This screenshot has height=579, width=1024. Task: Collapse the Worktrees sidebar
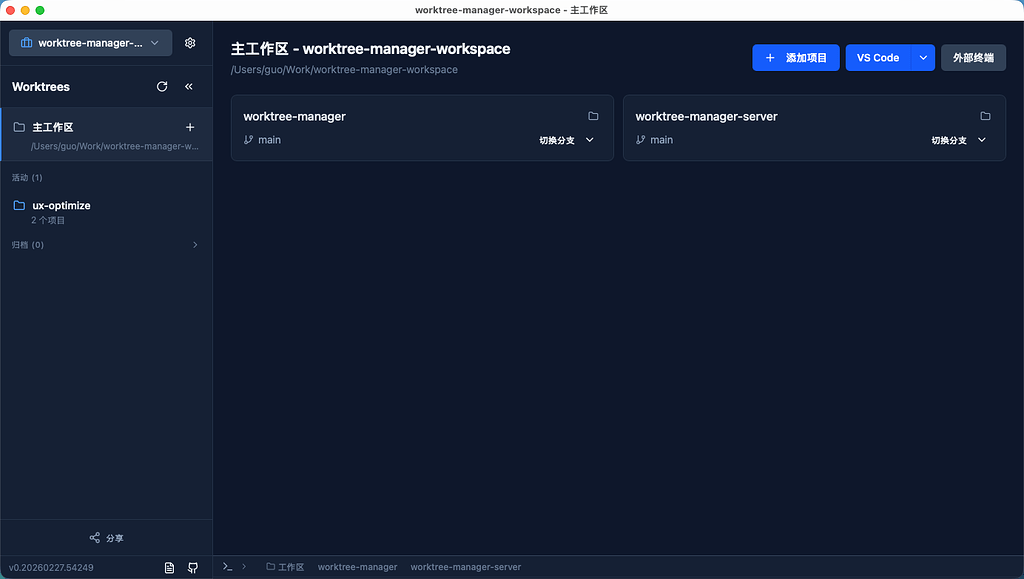(x=189, y=86)
